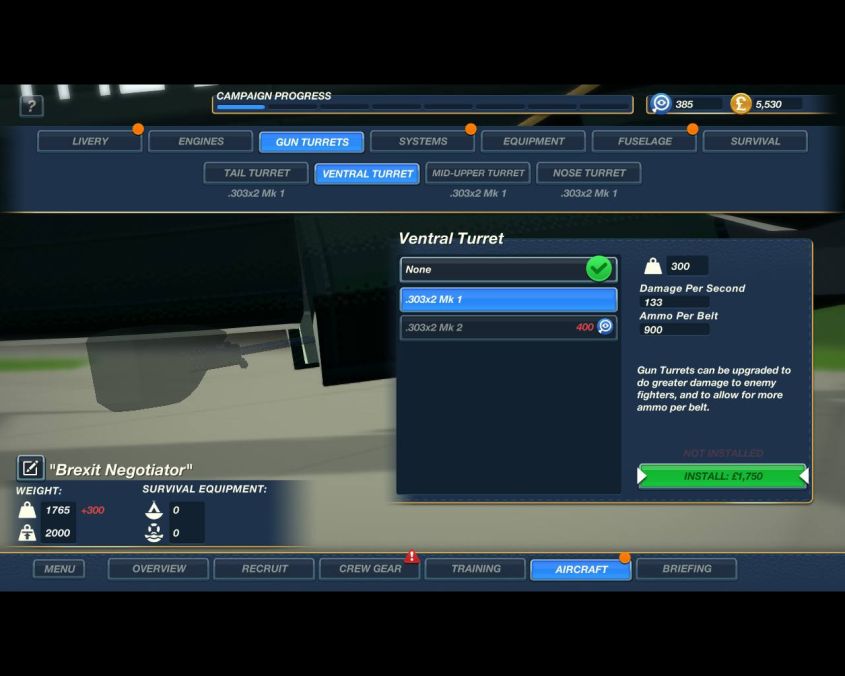
Task: Open the help question mark button
Action: (31, 106)
